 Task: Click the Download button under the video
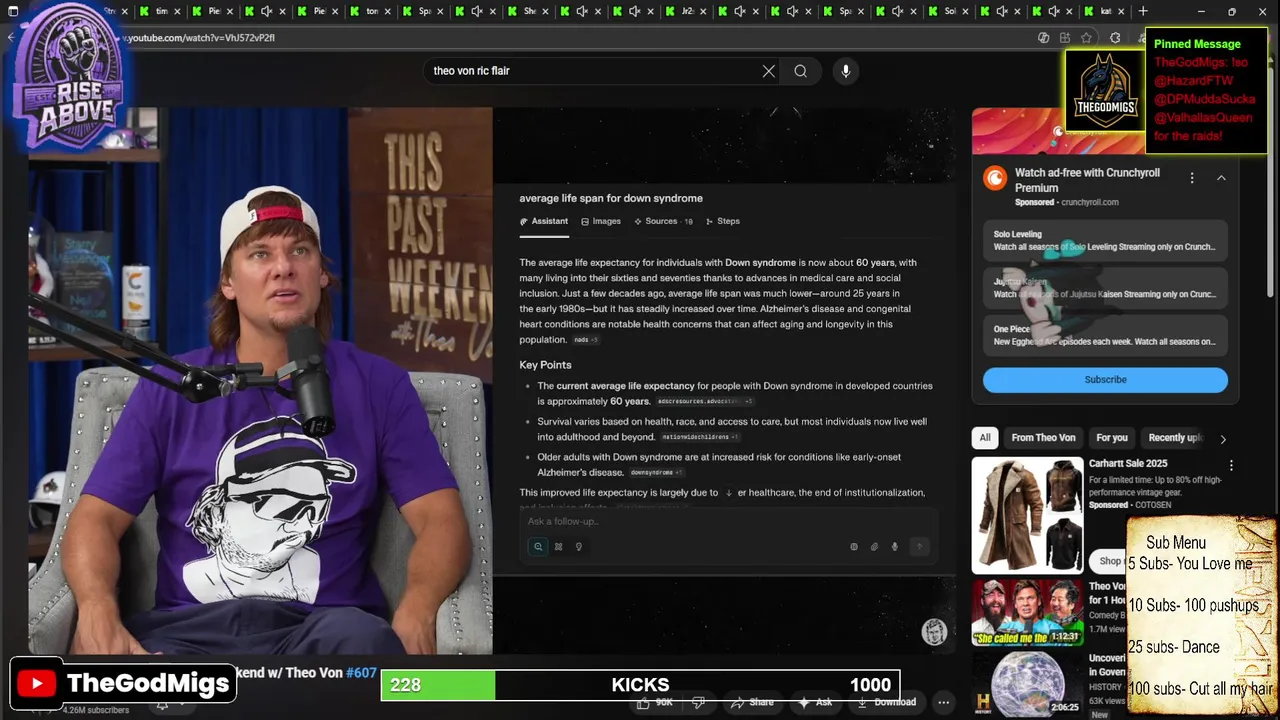pos(885,702)
